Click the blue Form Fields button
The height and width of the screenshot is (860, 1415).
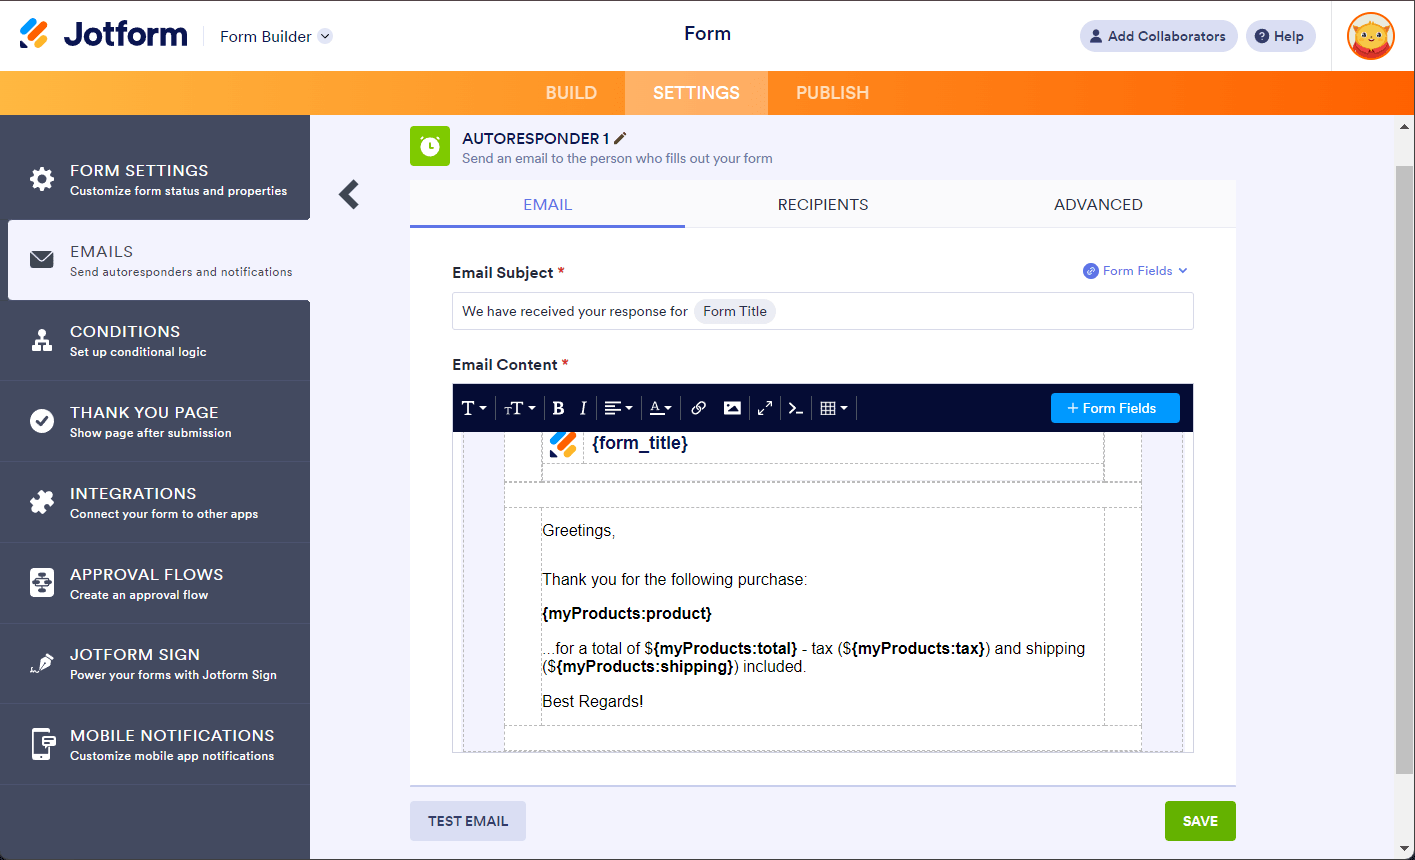click(1115, 408)
